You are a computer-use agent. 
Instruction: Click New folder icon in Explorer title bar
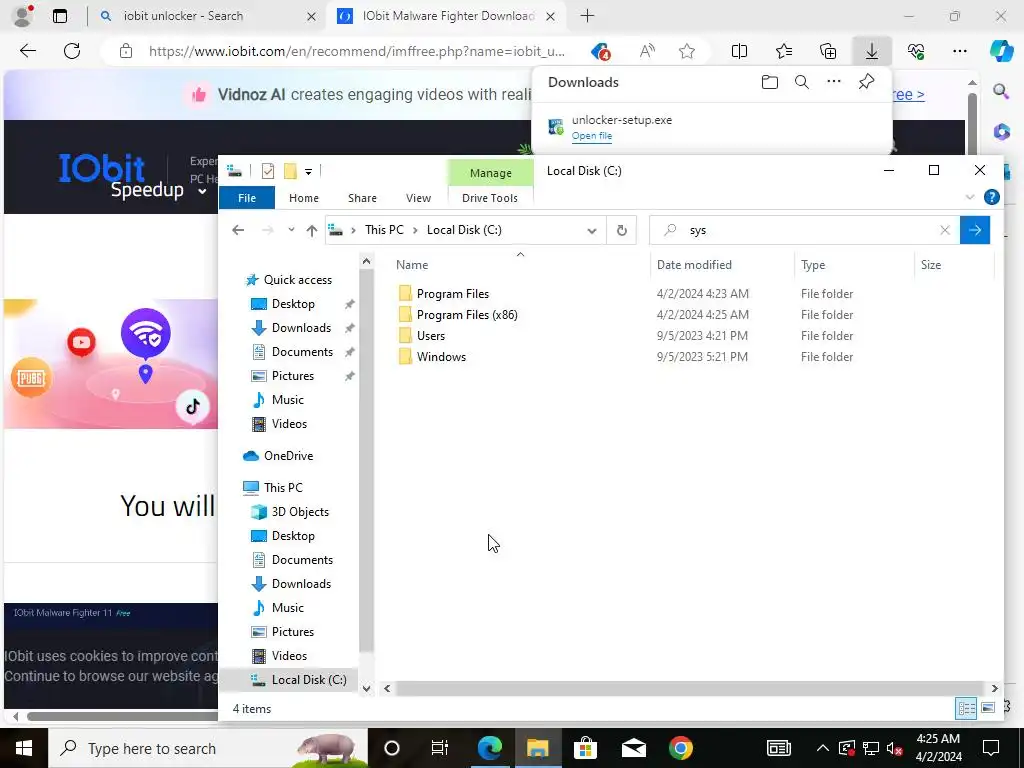291,171
